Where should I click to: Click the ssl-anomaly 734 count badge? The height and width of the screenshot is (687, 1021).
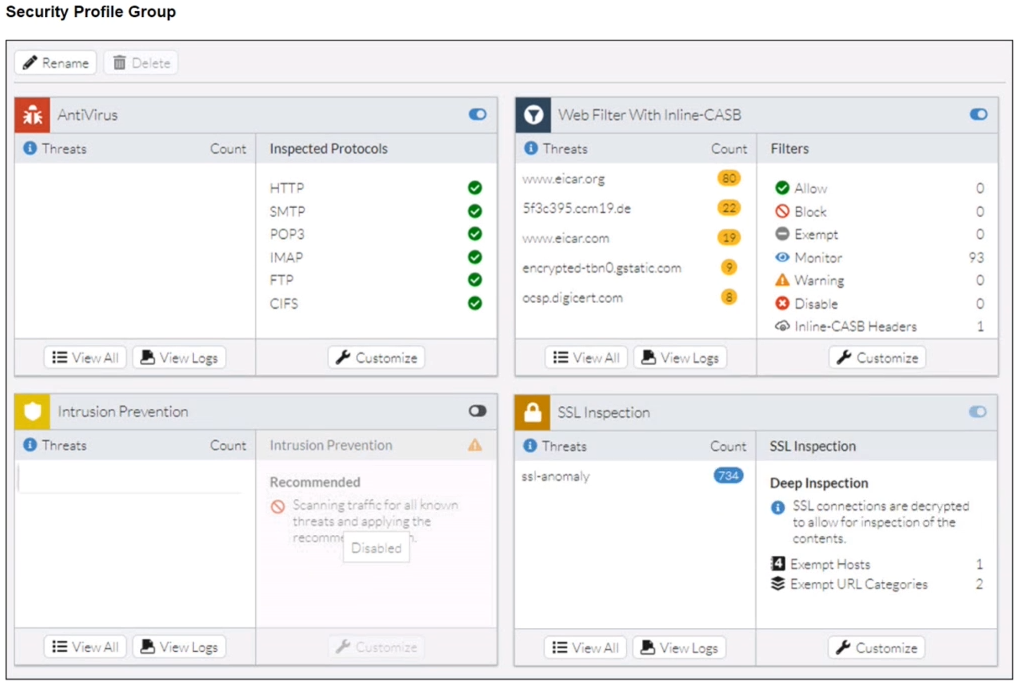click(728, 476)
